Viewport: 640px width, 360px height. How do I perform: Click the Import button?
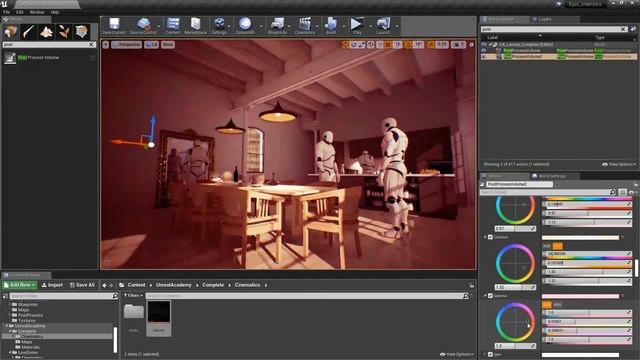(x=52, y=285)
